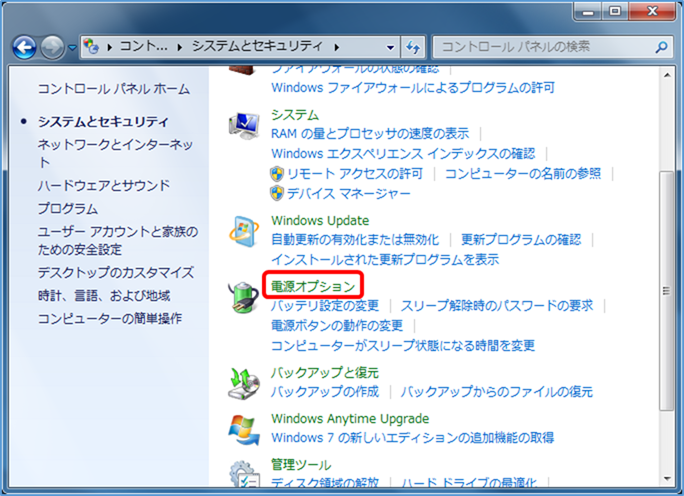The image size is (684, 496).
Task: Click バックアップからのファイルの復元 link
Action: [497, 392]
